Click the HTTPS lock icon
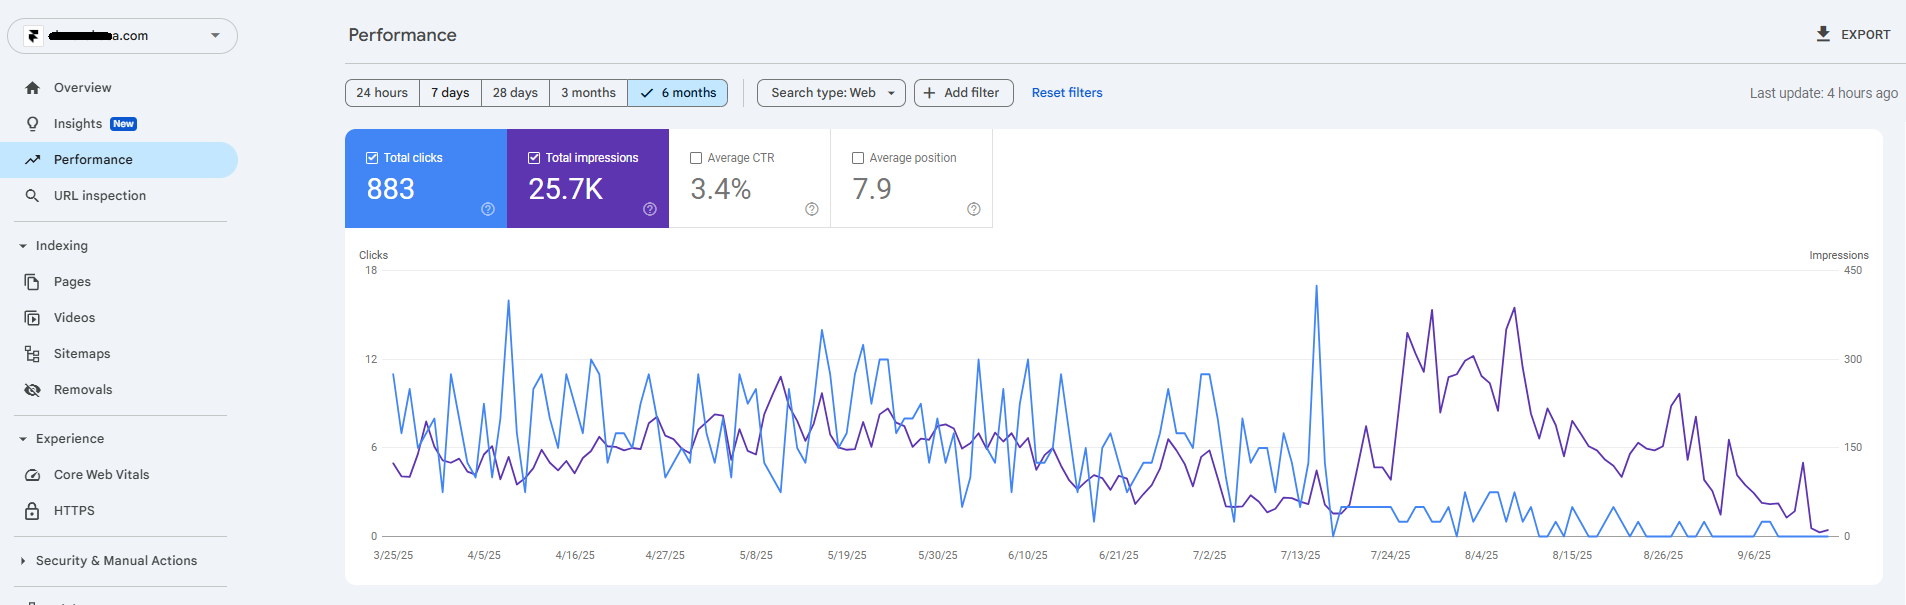Viewport: 1906px width, 605px height. pyautogui.click(x=33, y=511)
